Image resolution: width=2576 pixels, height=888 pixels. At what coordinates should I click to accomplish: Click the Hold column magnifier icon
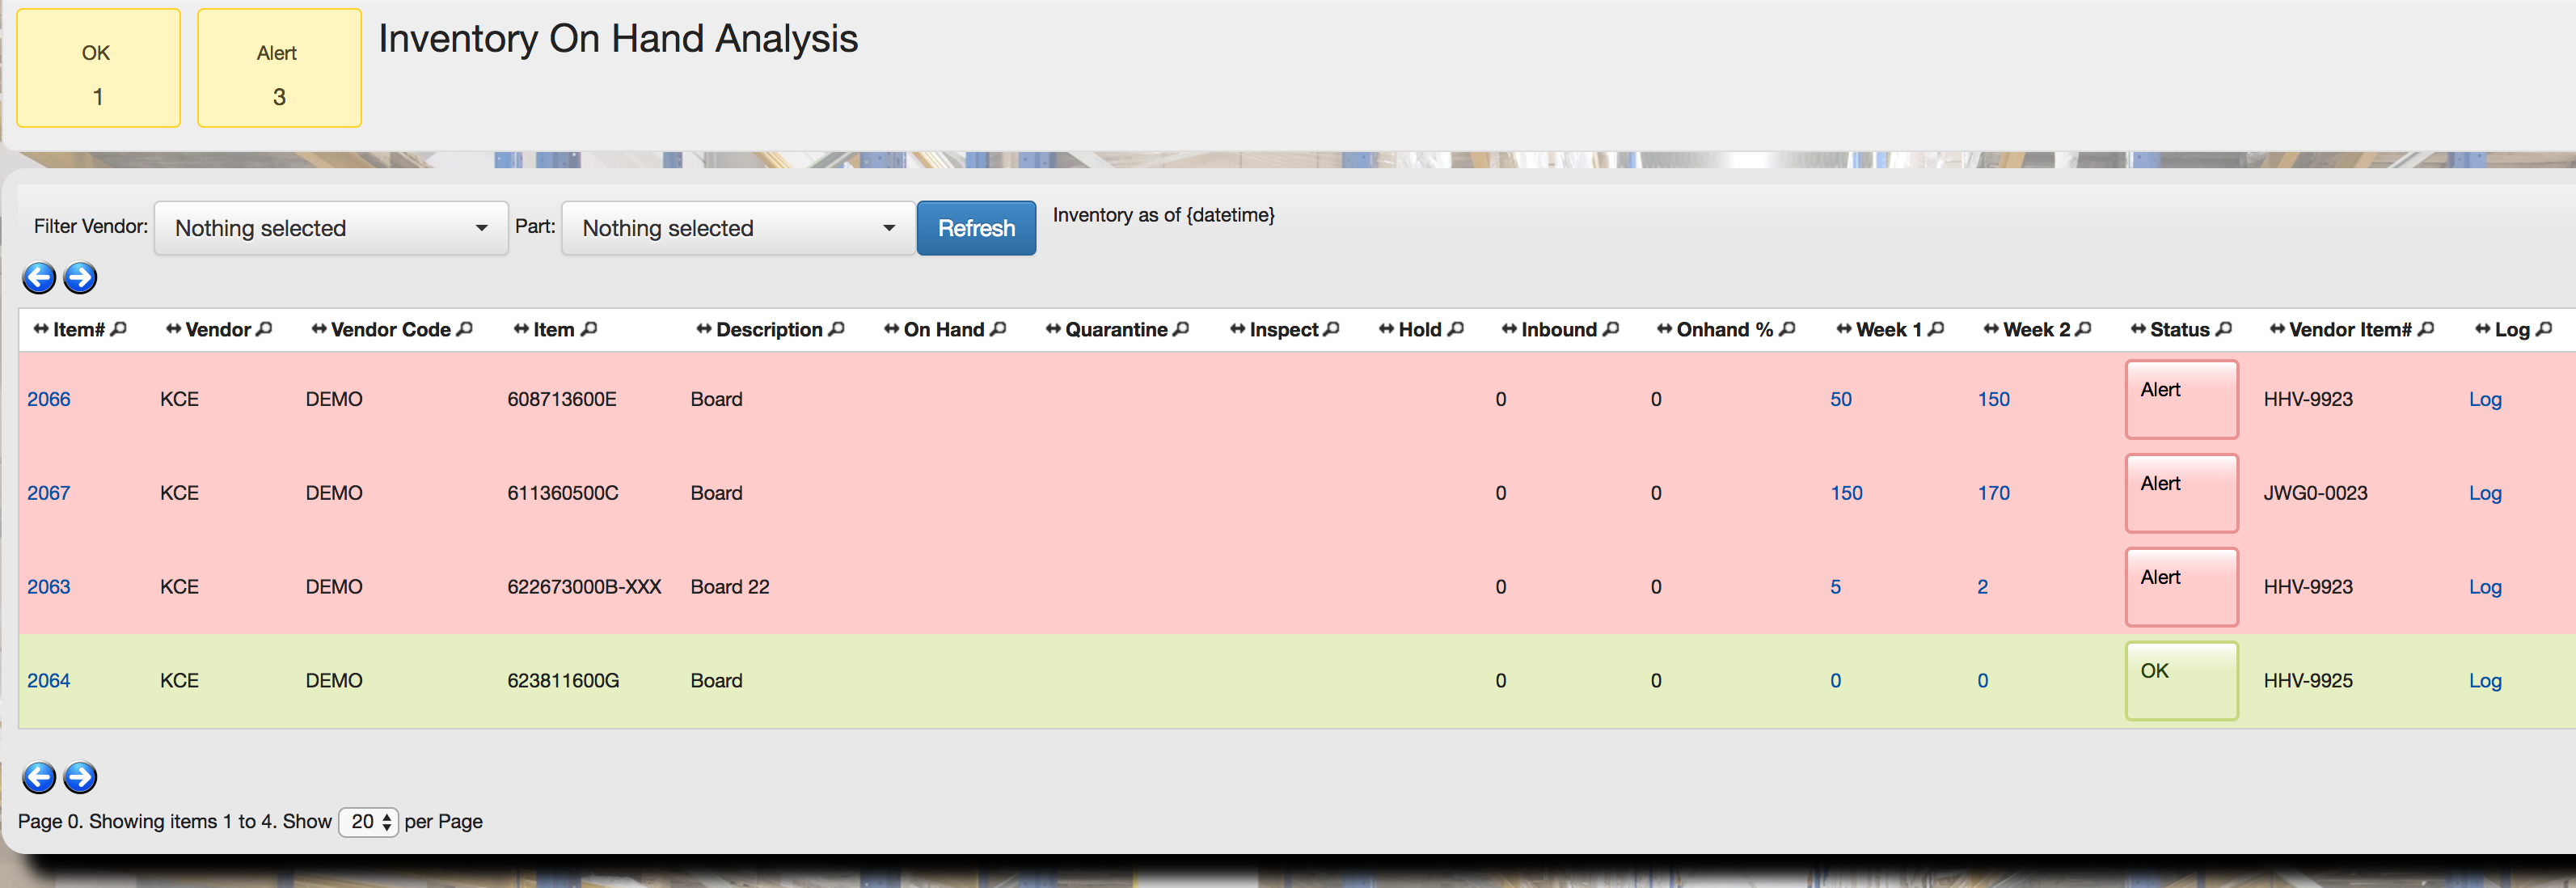coord(1456,329)
